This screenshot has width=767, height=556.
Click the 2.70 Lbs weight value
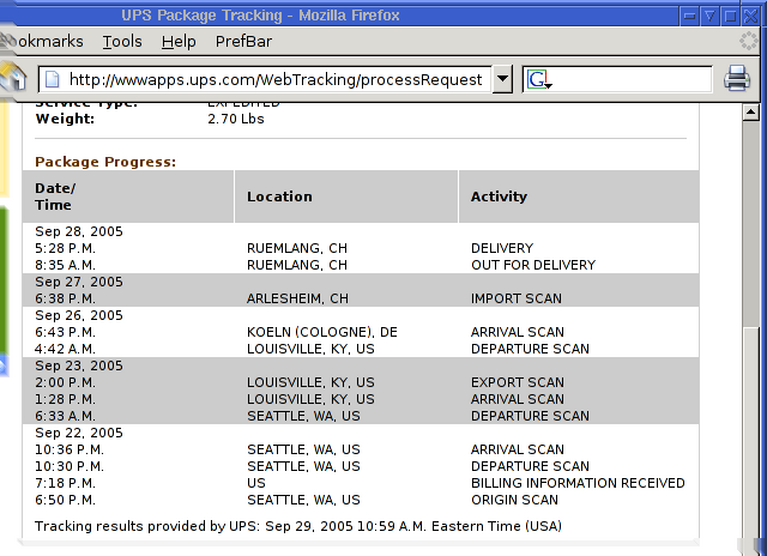[236, 119]
